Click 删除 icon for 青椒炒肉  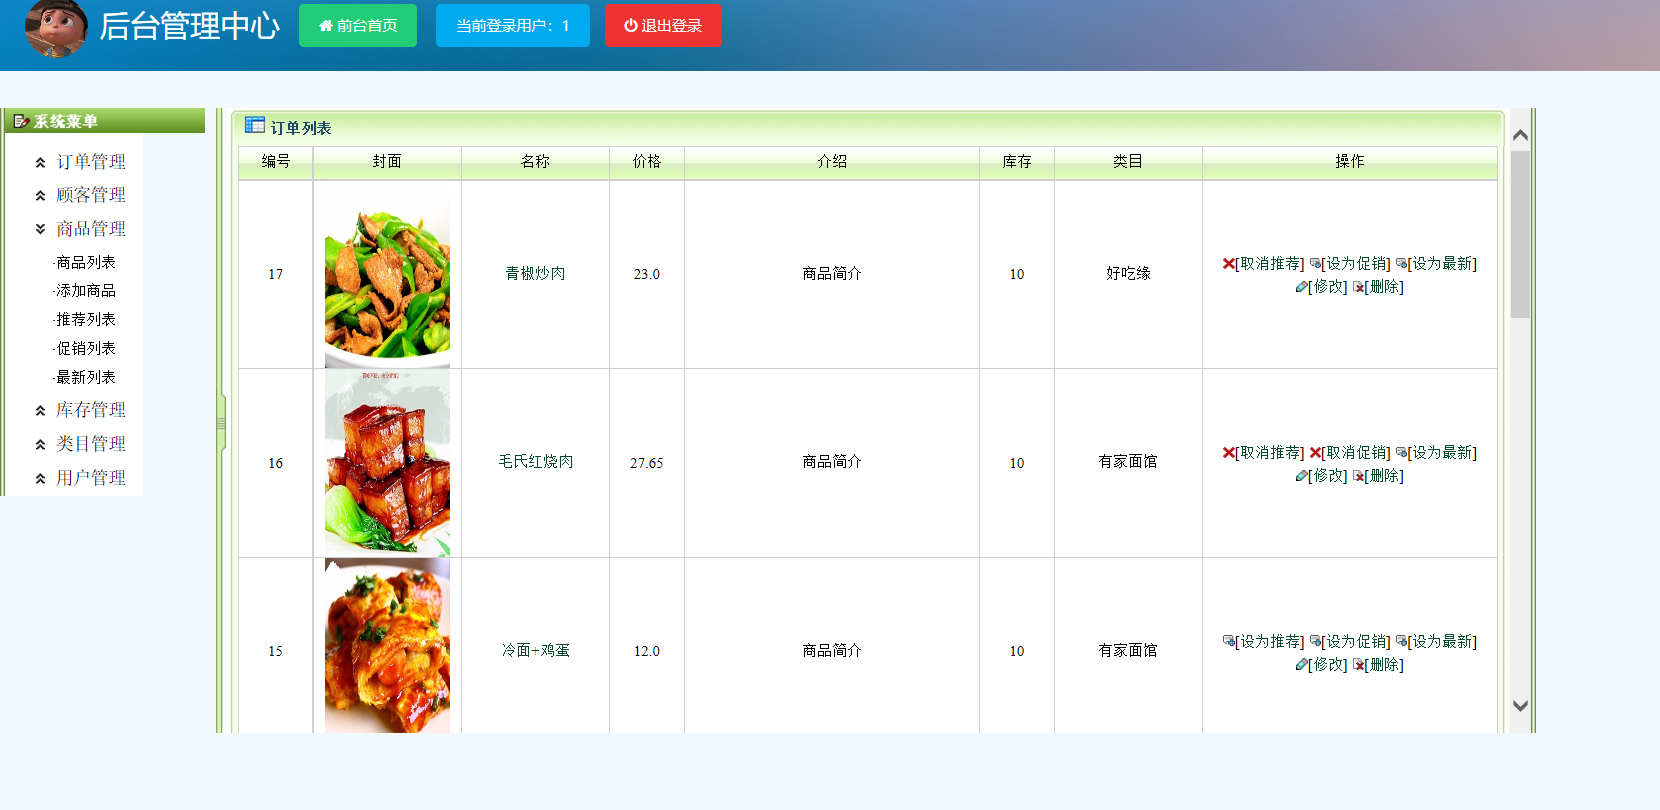click(1358, 287)
